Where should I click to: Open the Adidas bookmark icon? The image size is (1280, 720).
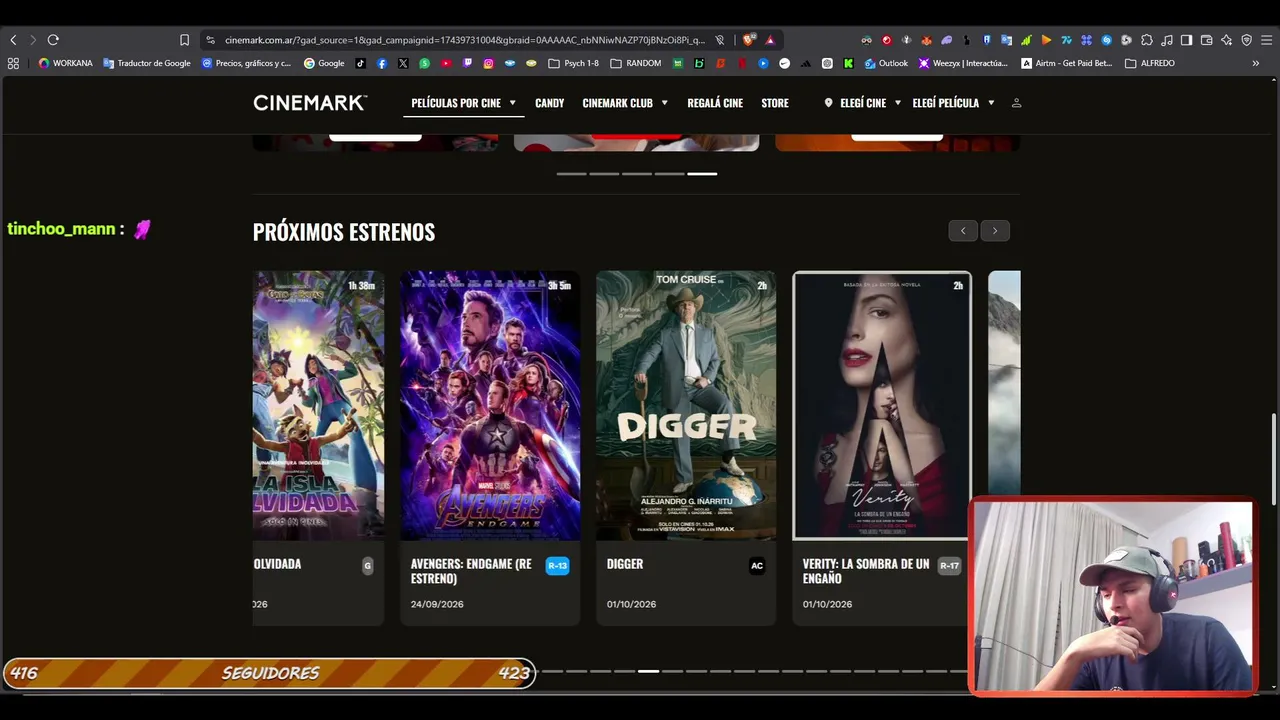pos(806,63)
